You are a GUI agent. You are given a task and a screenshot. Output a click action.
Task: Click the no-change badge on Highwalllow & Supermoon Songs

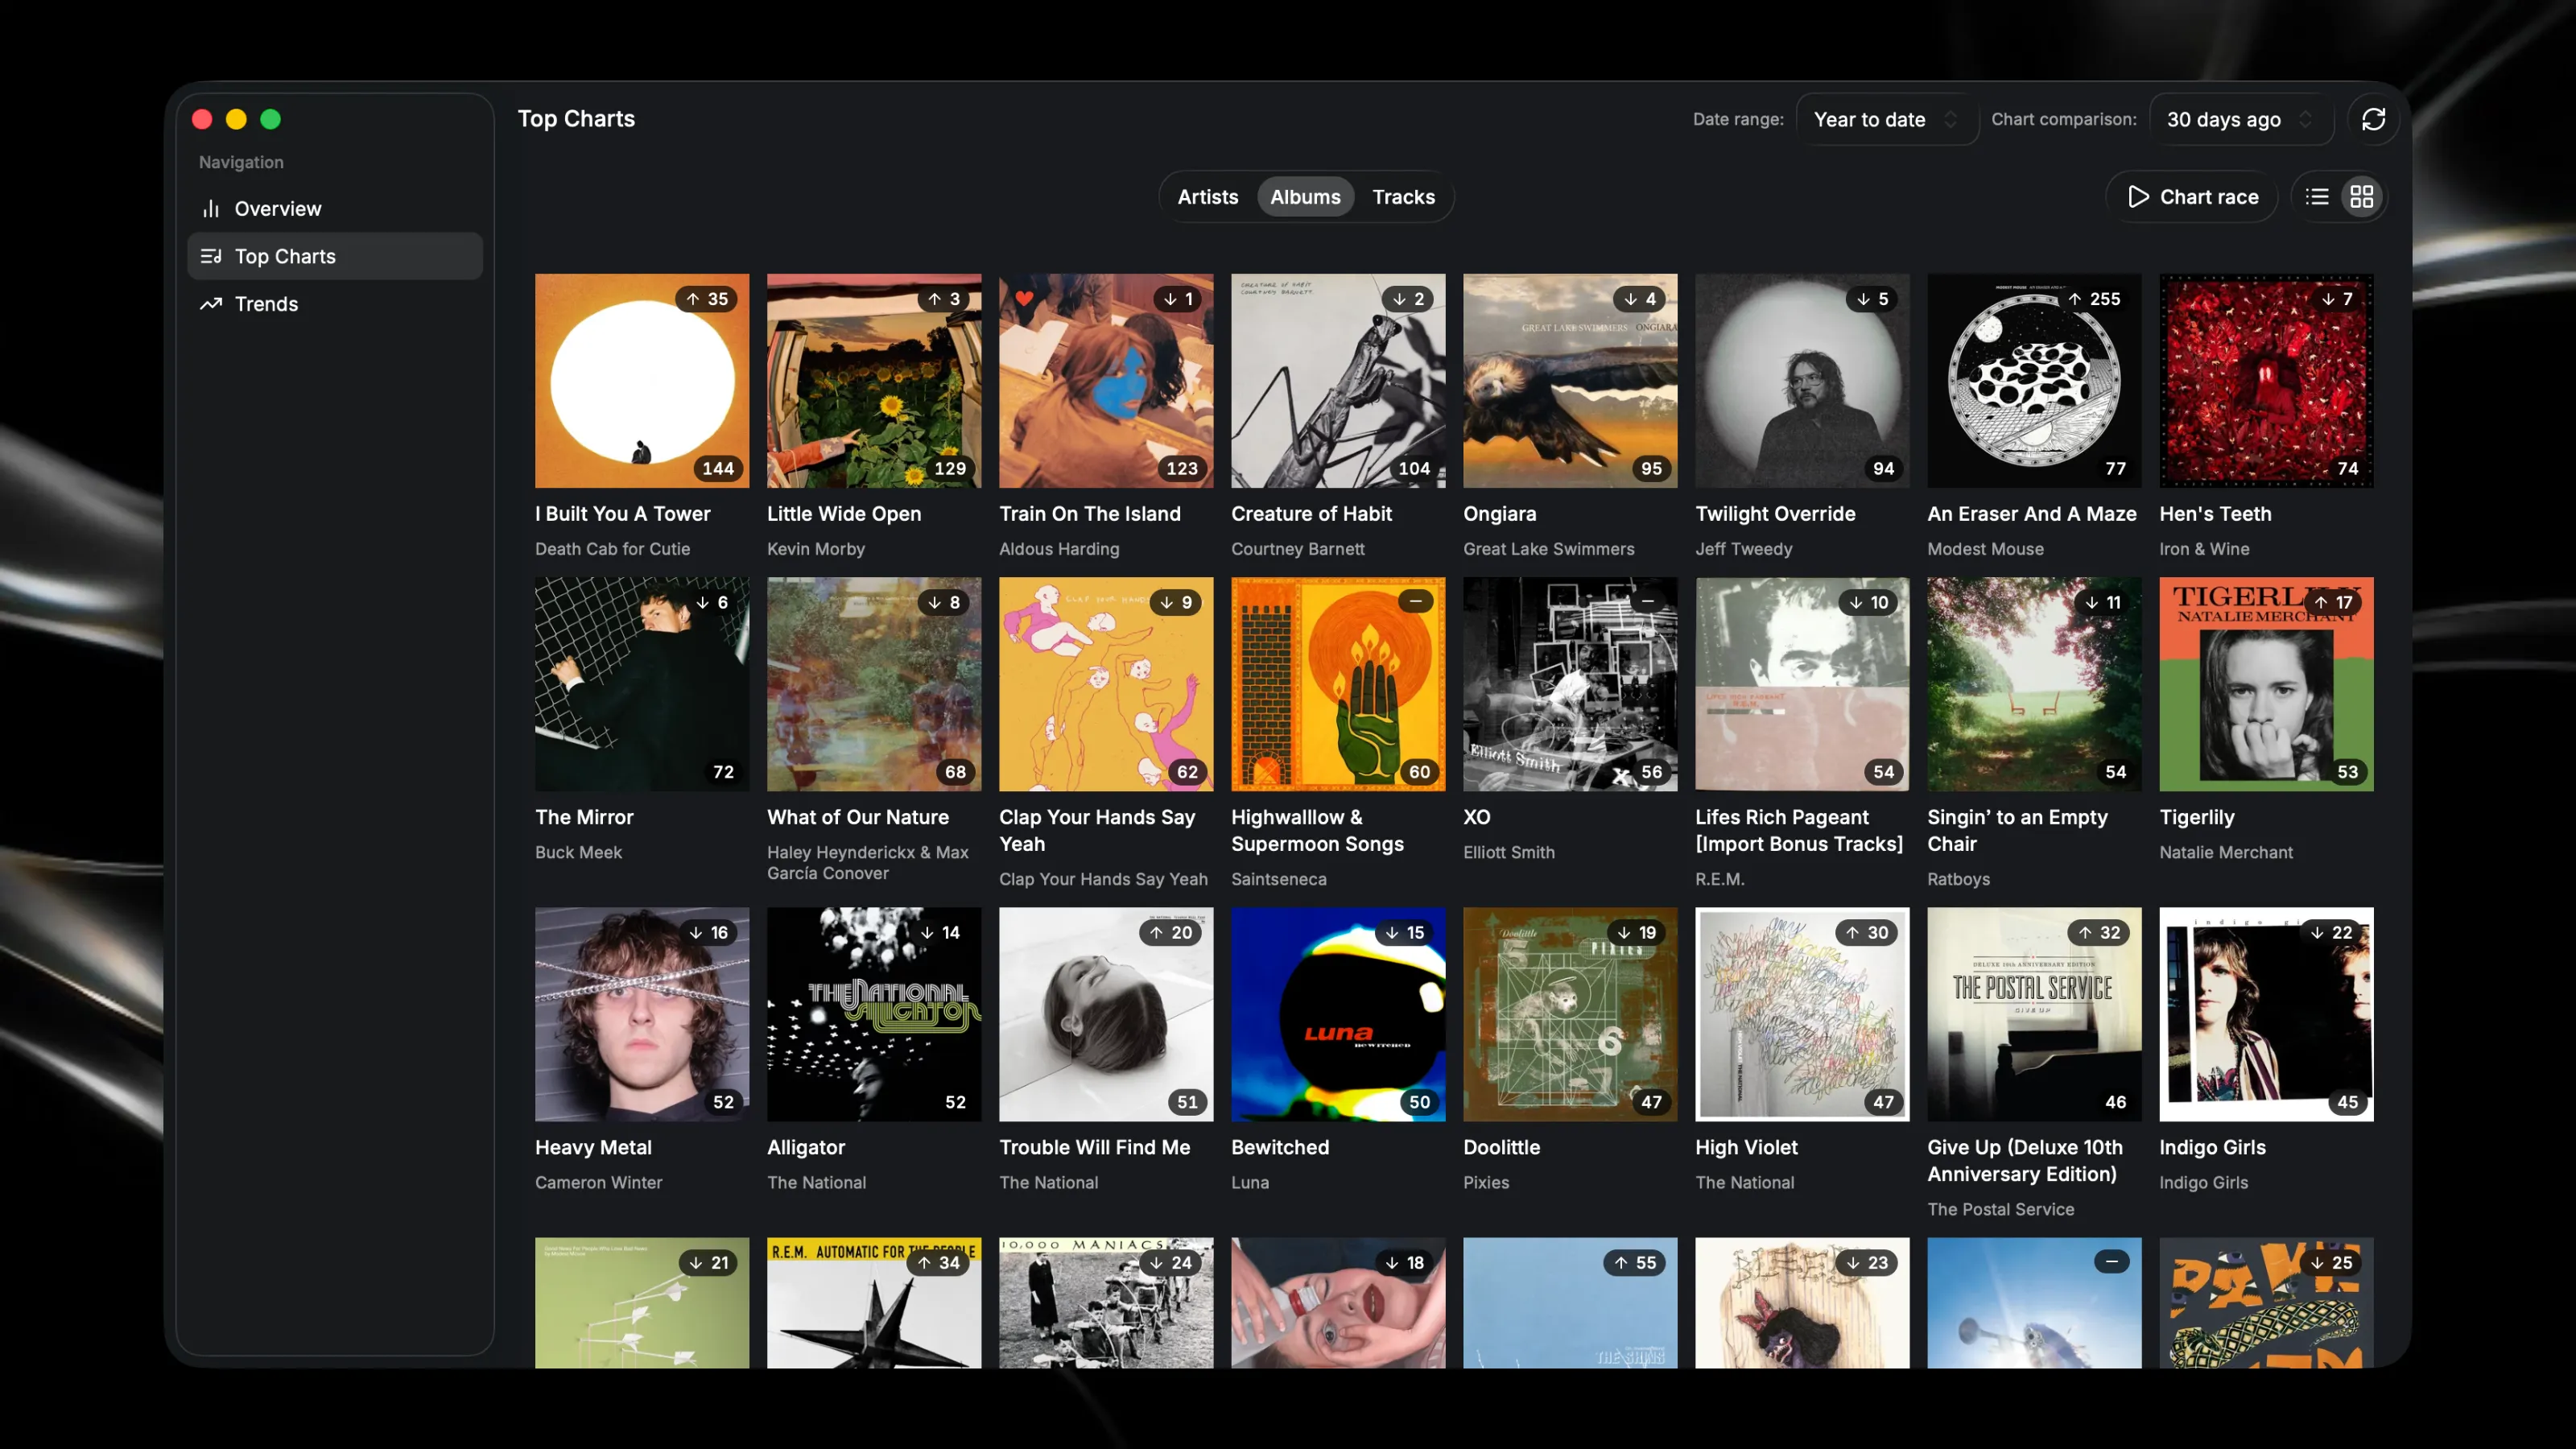[1415, 601]
